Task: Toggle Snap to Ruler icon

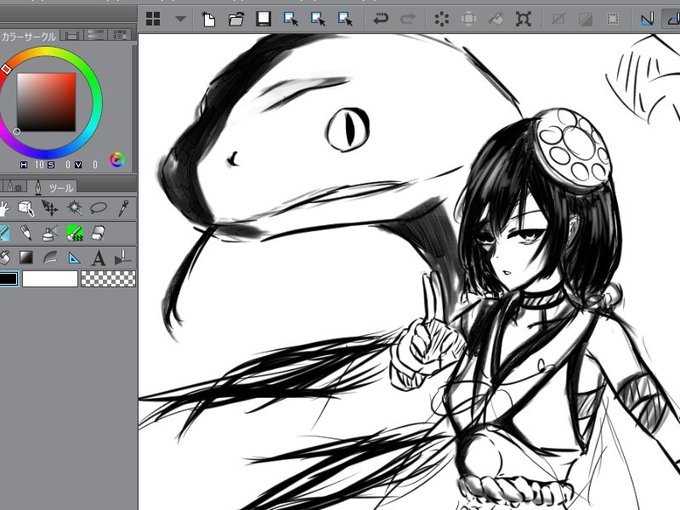Action: tap(647, 19)
